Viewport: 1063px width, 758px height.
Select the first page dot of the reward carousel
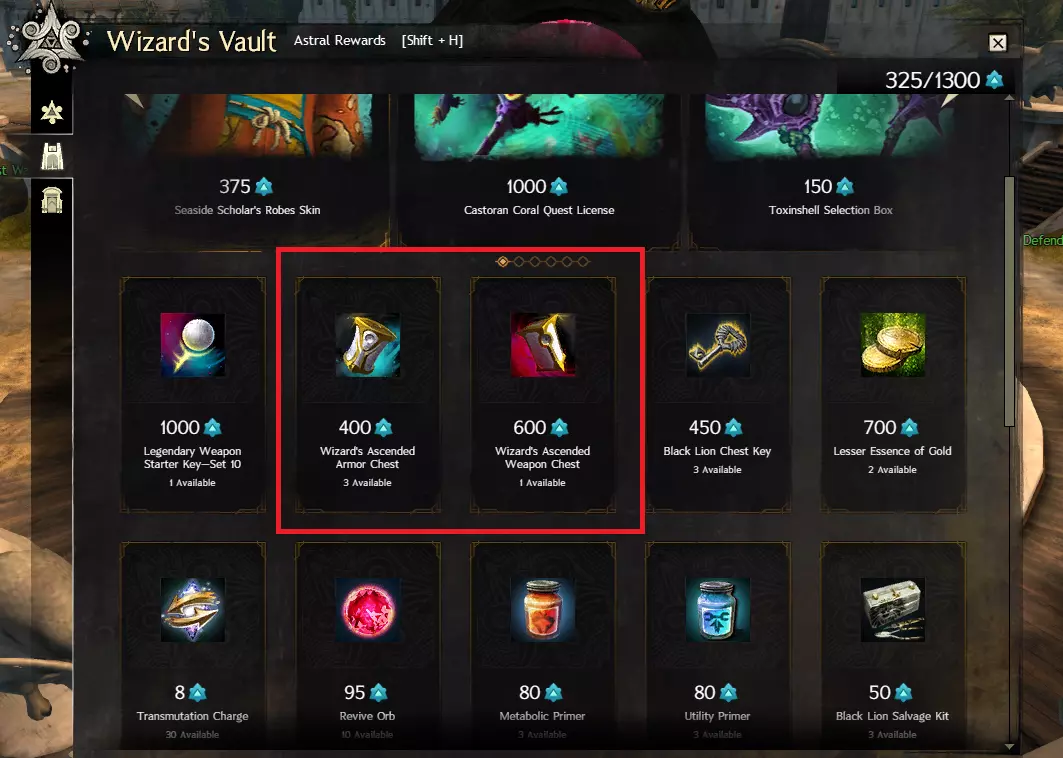point(502,262)
